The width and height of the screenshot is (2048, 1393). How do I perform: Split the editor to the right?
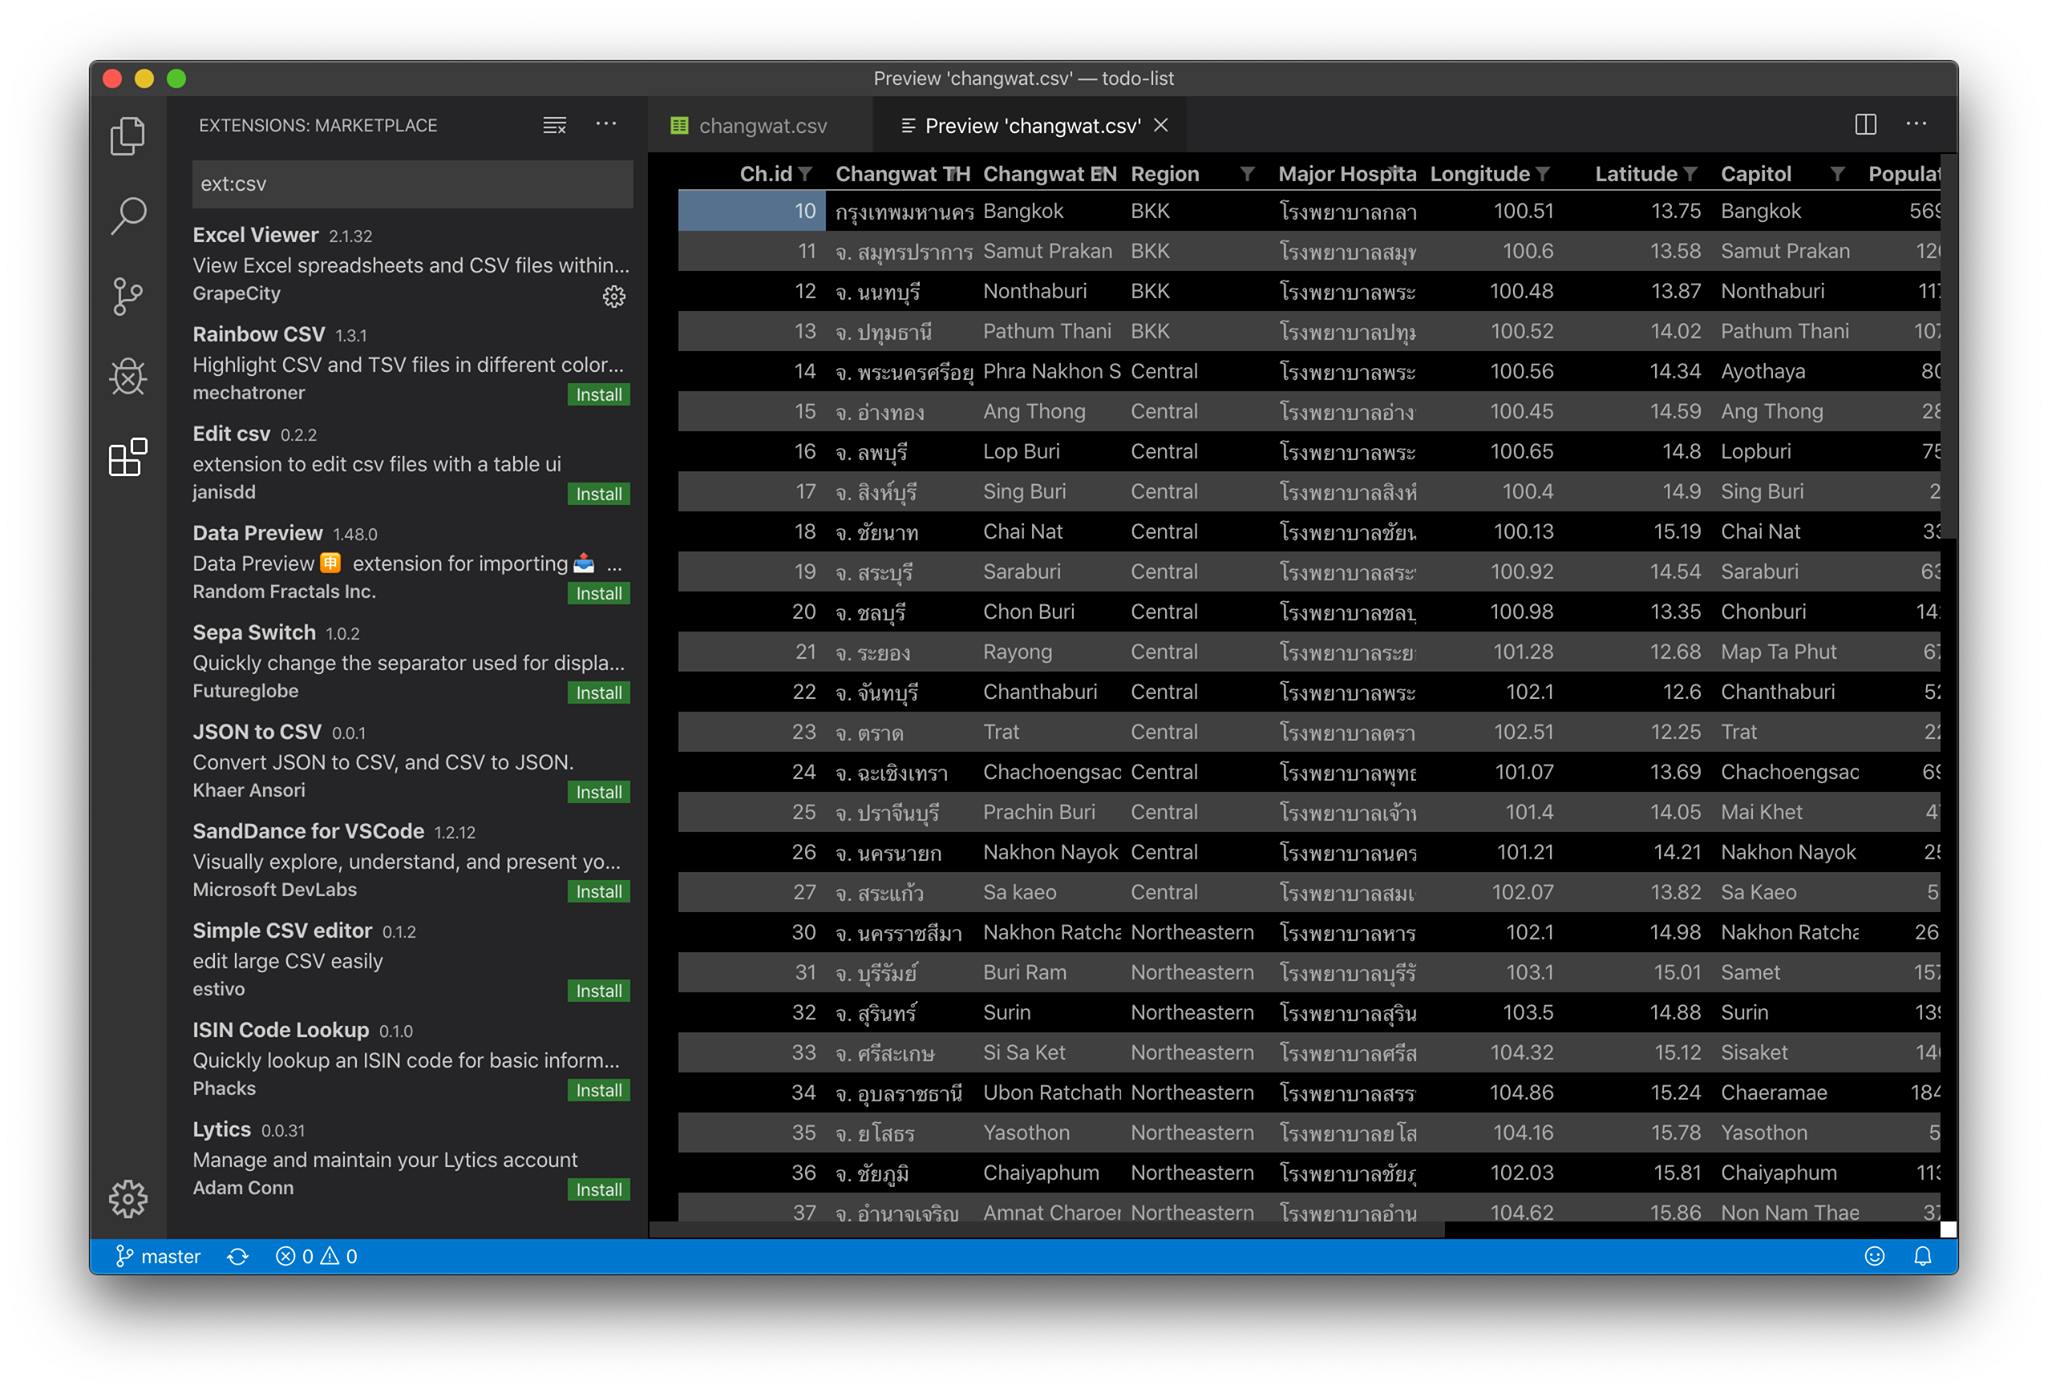[1866, 124]
